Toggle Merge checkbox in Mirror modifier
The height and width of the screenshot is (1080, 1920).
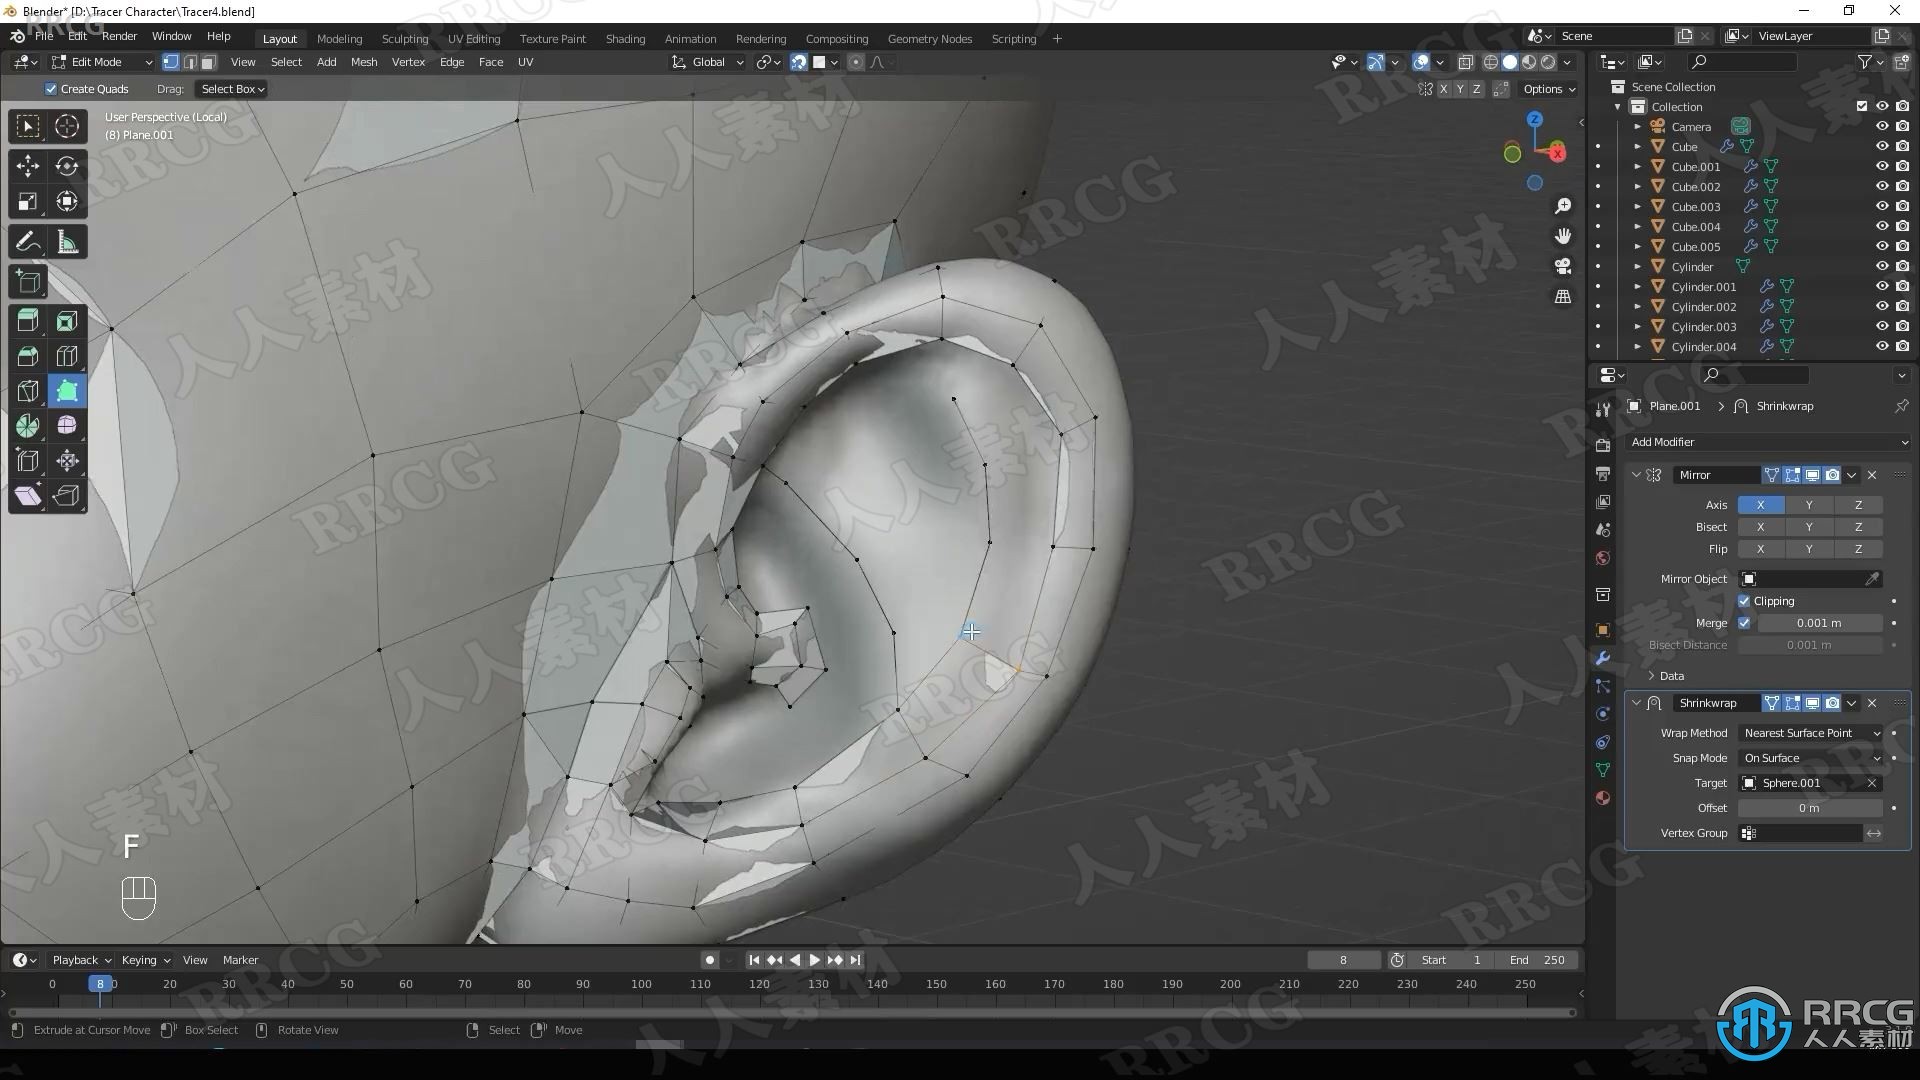[x=1745, y=622]
